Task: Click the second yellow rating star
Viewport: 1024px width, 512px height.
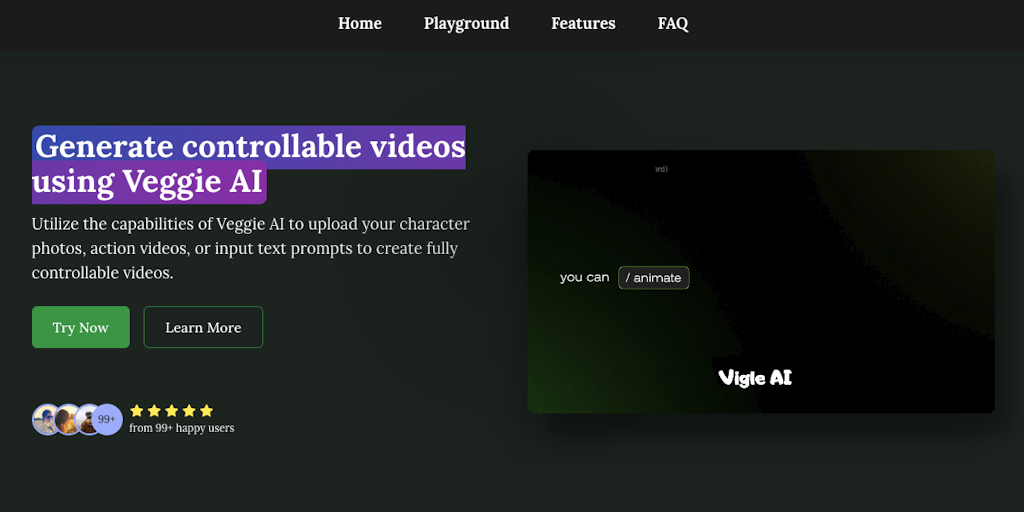Action: tap(154, 410)
